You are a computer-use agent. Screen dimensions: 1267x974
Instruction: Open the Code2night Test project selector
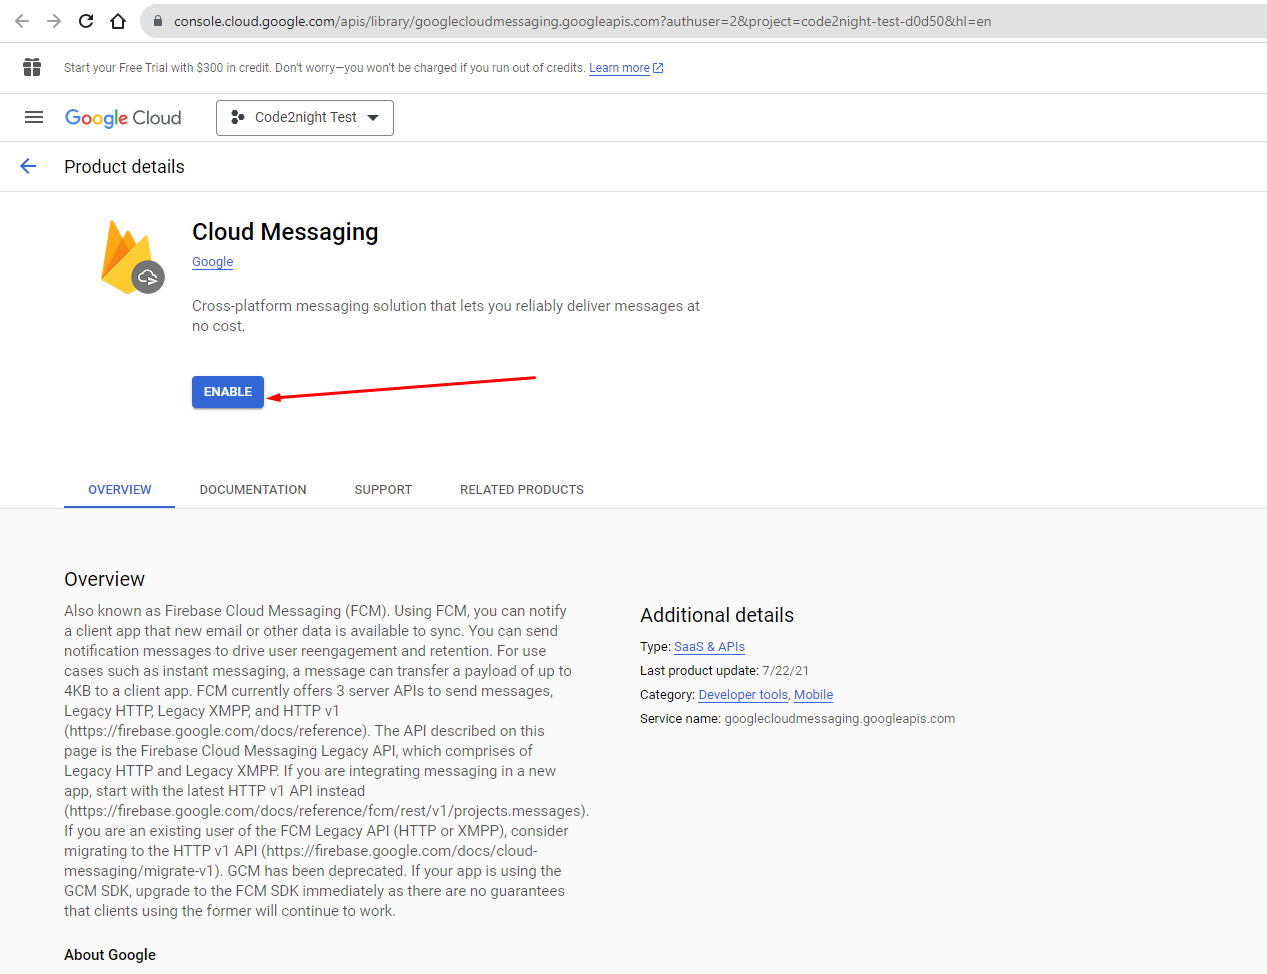[x=305, y=117]
